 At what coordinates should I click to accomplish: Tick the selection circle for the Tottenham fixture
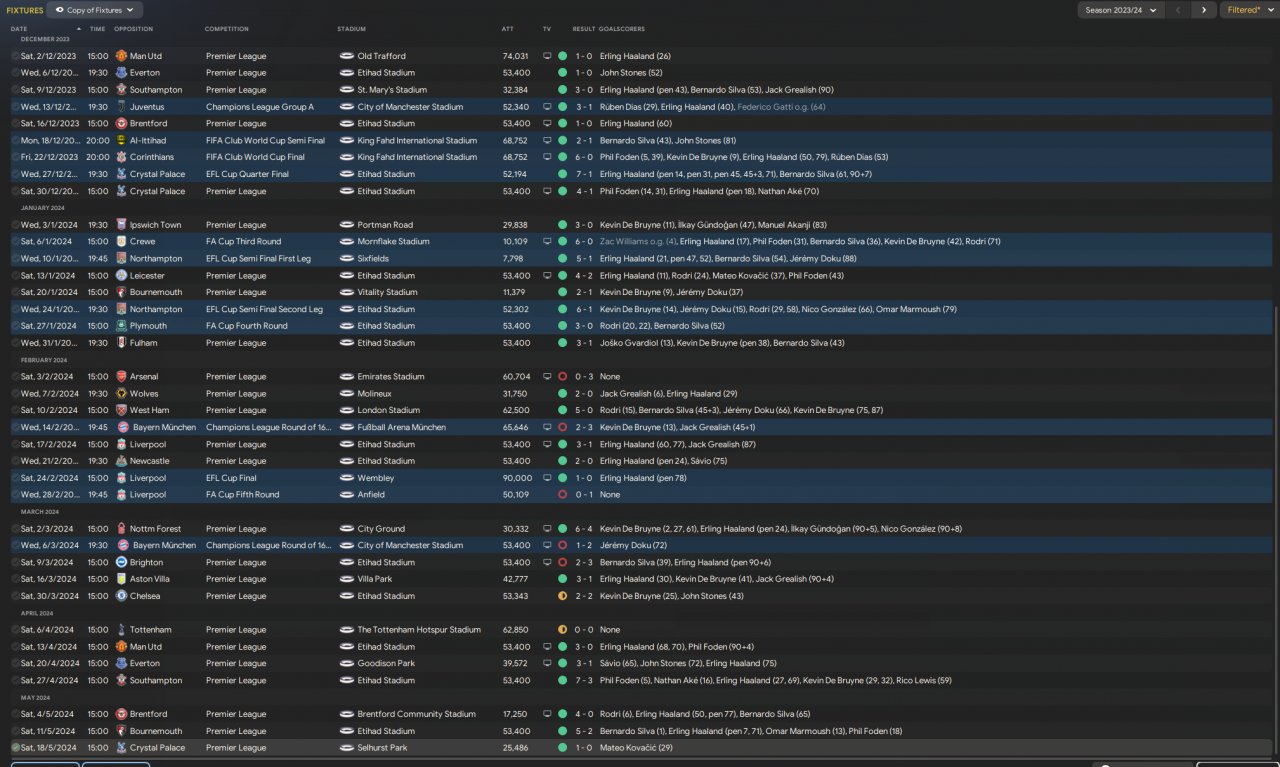click(x=15, y=630)
